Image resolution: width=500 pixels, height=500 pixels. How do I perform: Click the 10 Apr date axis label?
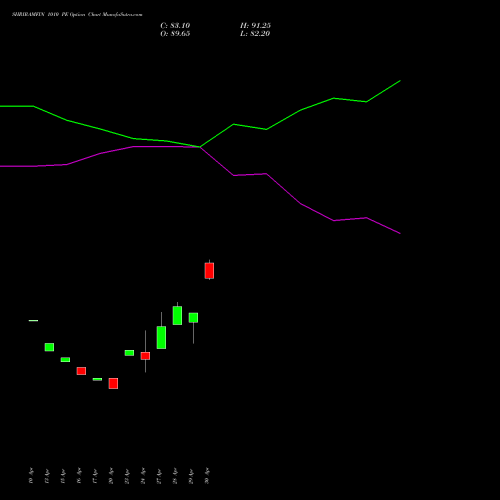[31, 476]
